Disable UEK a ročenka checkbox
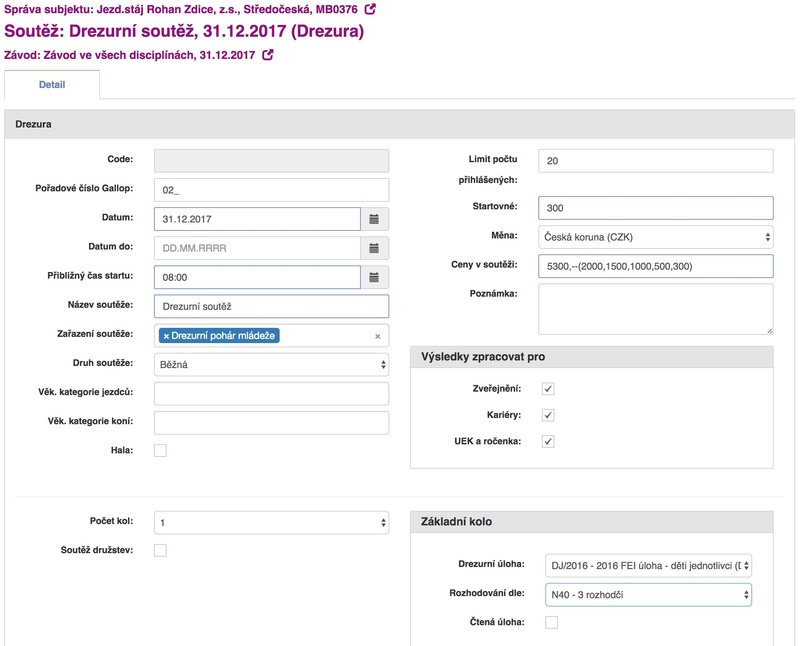 pos(548,441)
